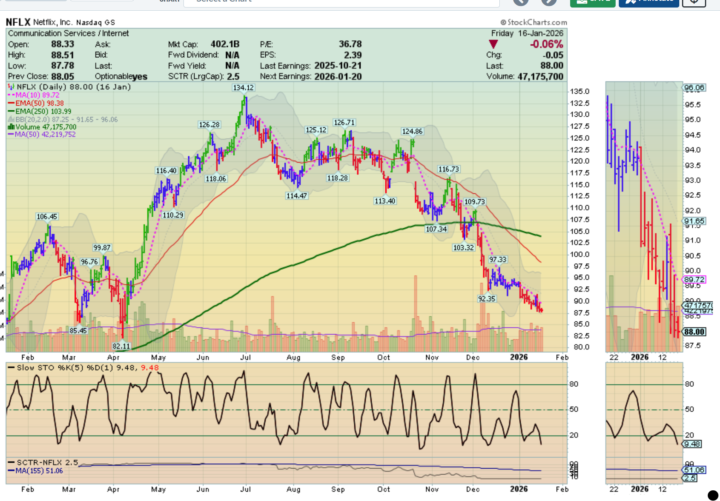Click the next chart arrow button
720x501 pixels.
[549, 2]
